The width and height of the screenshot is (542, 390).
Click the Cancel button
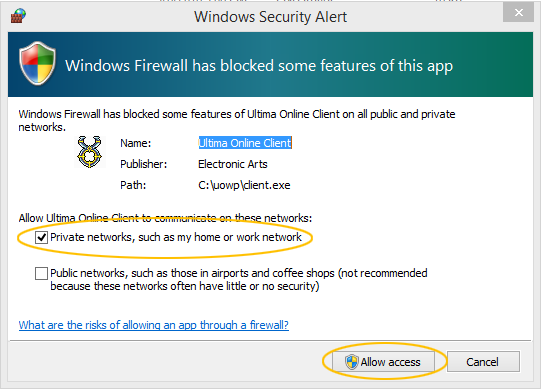click(483, 362)
